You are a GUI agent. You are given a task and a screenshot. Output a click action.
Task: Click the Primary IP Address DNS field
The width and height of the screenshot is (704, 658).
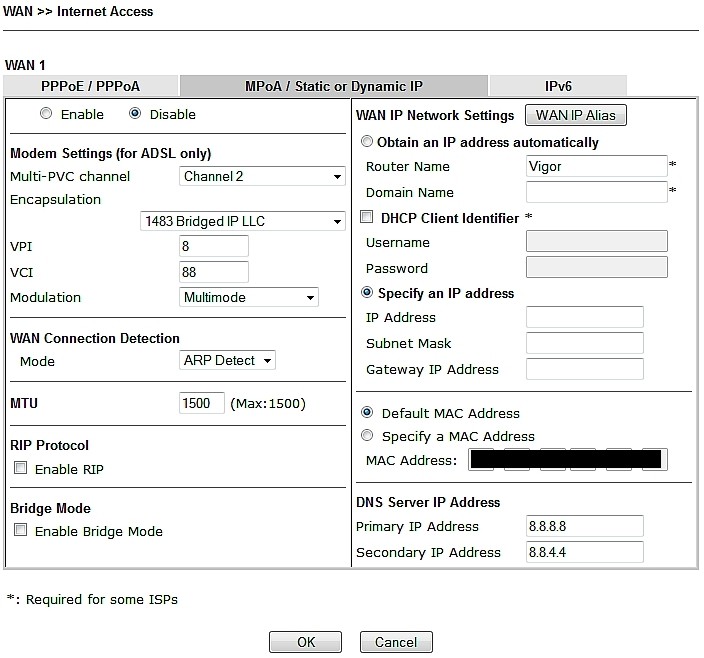click(585, 526)
